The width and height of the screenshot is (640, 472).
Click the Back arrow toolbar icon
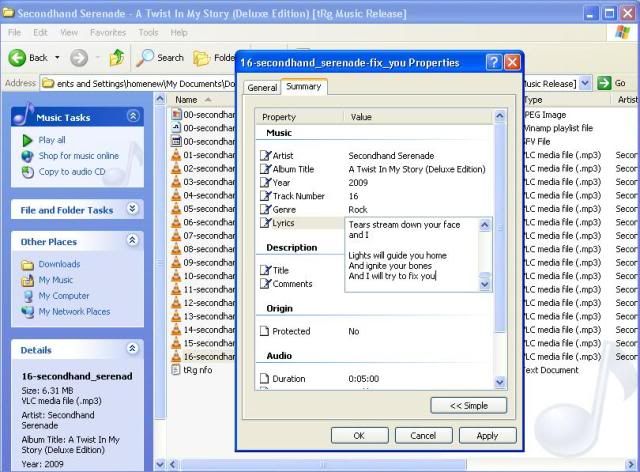coord(17,58)
